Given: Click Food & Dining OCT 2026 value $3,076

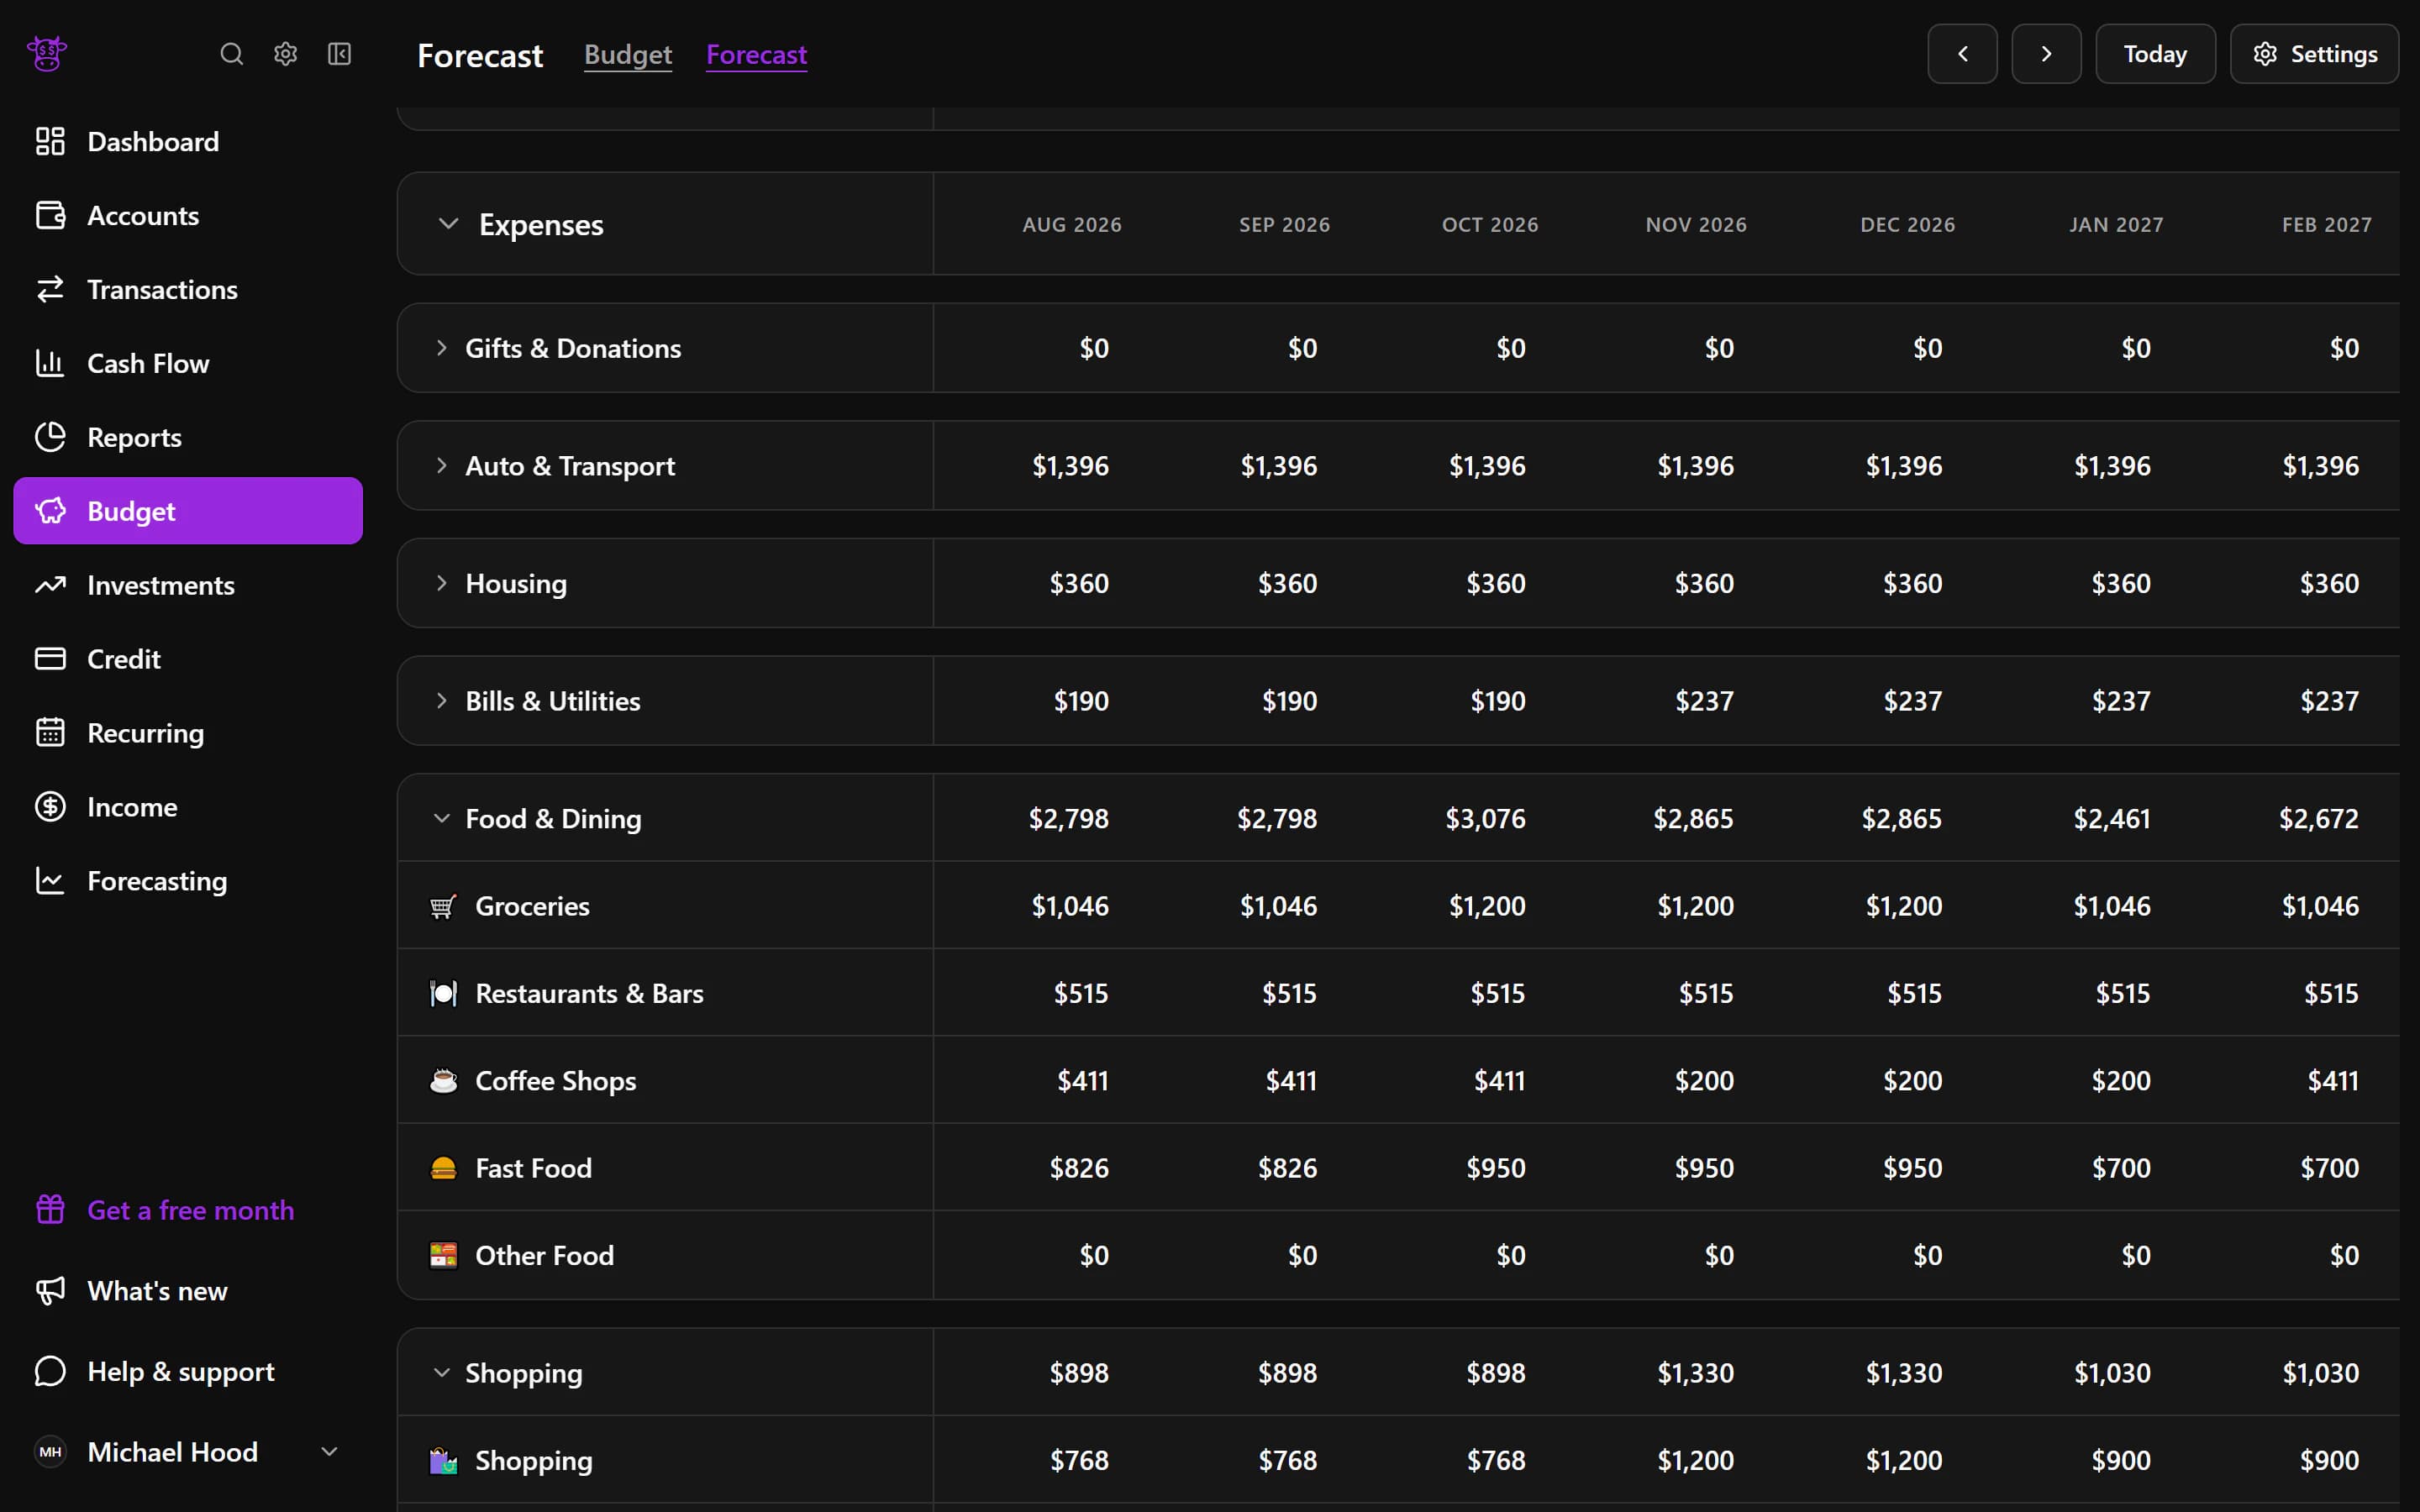Looking at the screenshot, I should [x=1485, y=819].
